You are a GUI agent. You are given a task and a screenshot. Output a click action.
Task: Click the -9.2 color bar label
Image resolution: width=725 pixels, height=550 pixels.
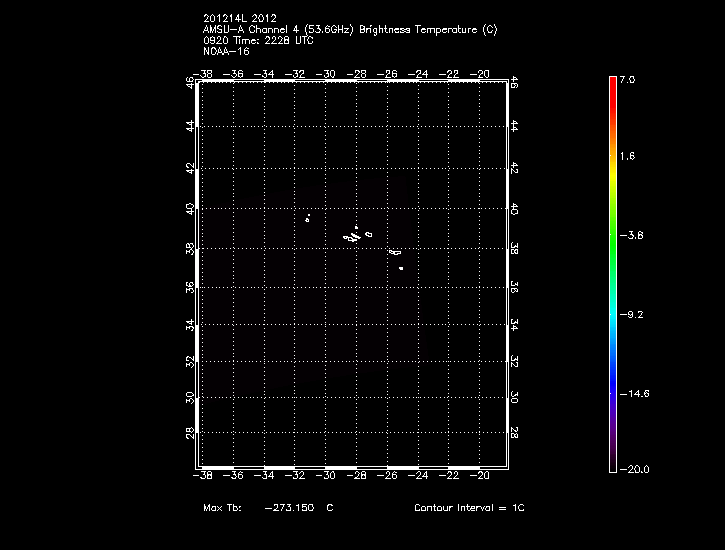630,314
